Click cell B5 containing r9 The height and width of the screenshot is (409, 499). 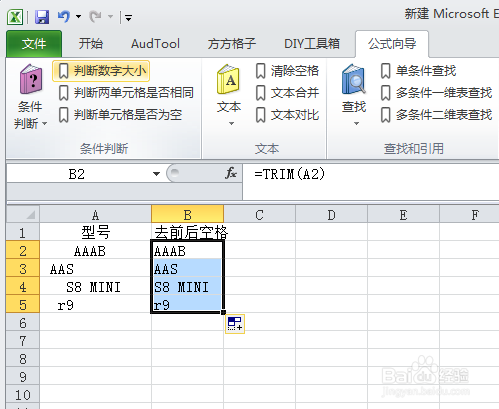(187, 304)
